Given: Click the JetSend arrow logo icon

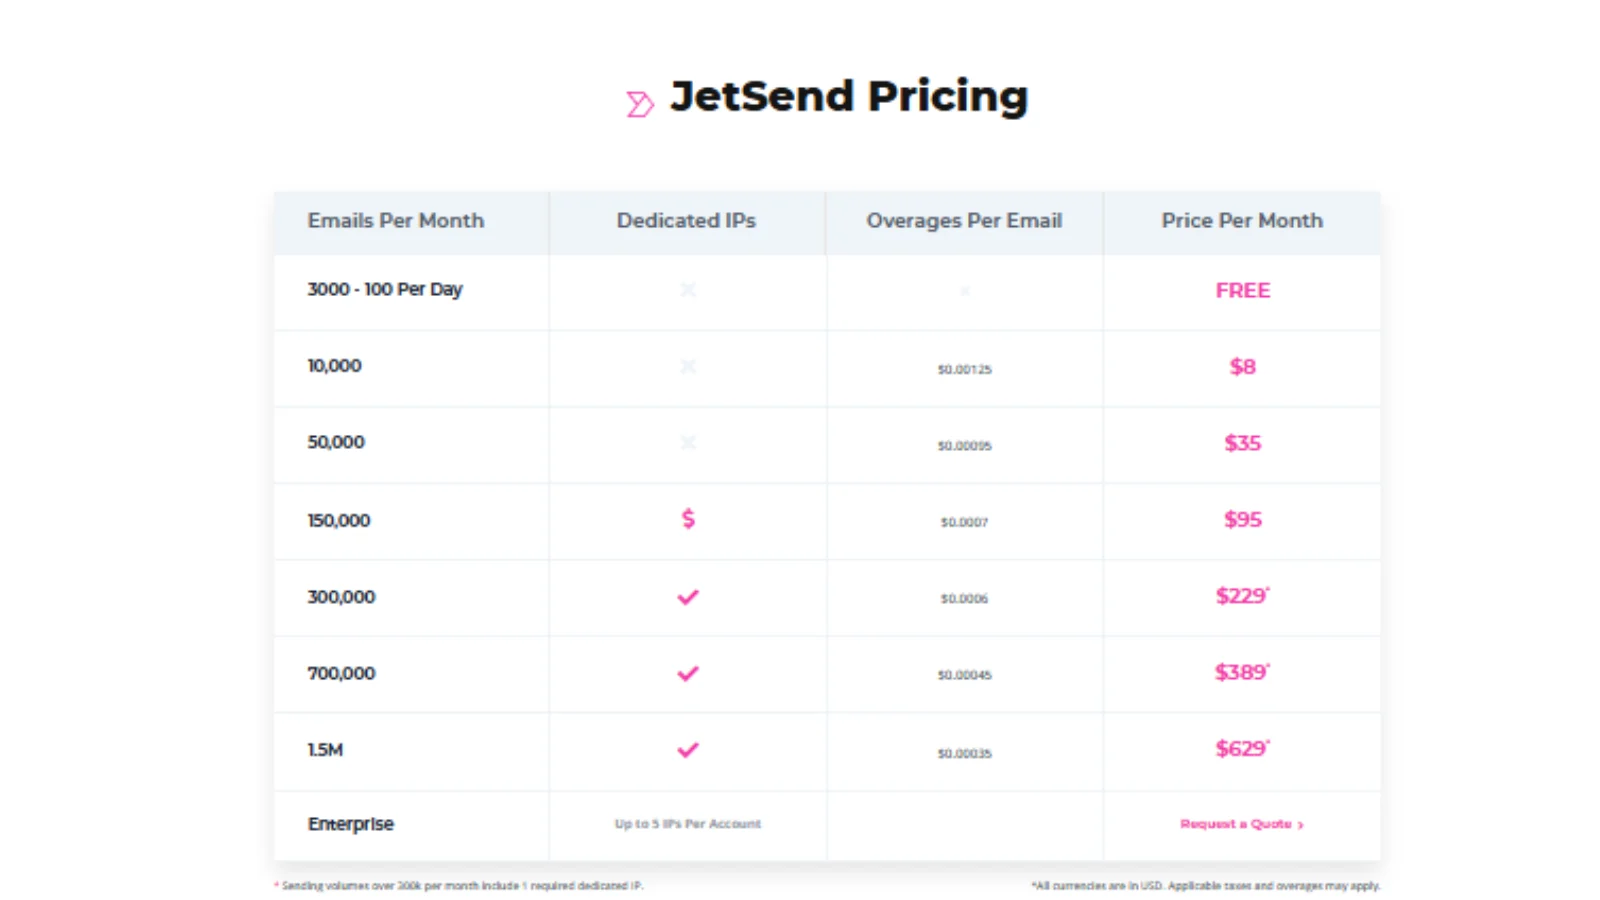Looking at the screenshot, I should tap(638, 101).
